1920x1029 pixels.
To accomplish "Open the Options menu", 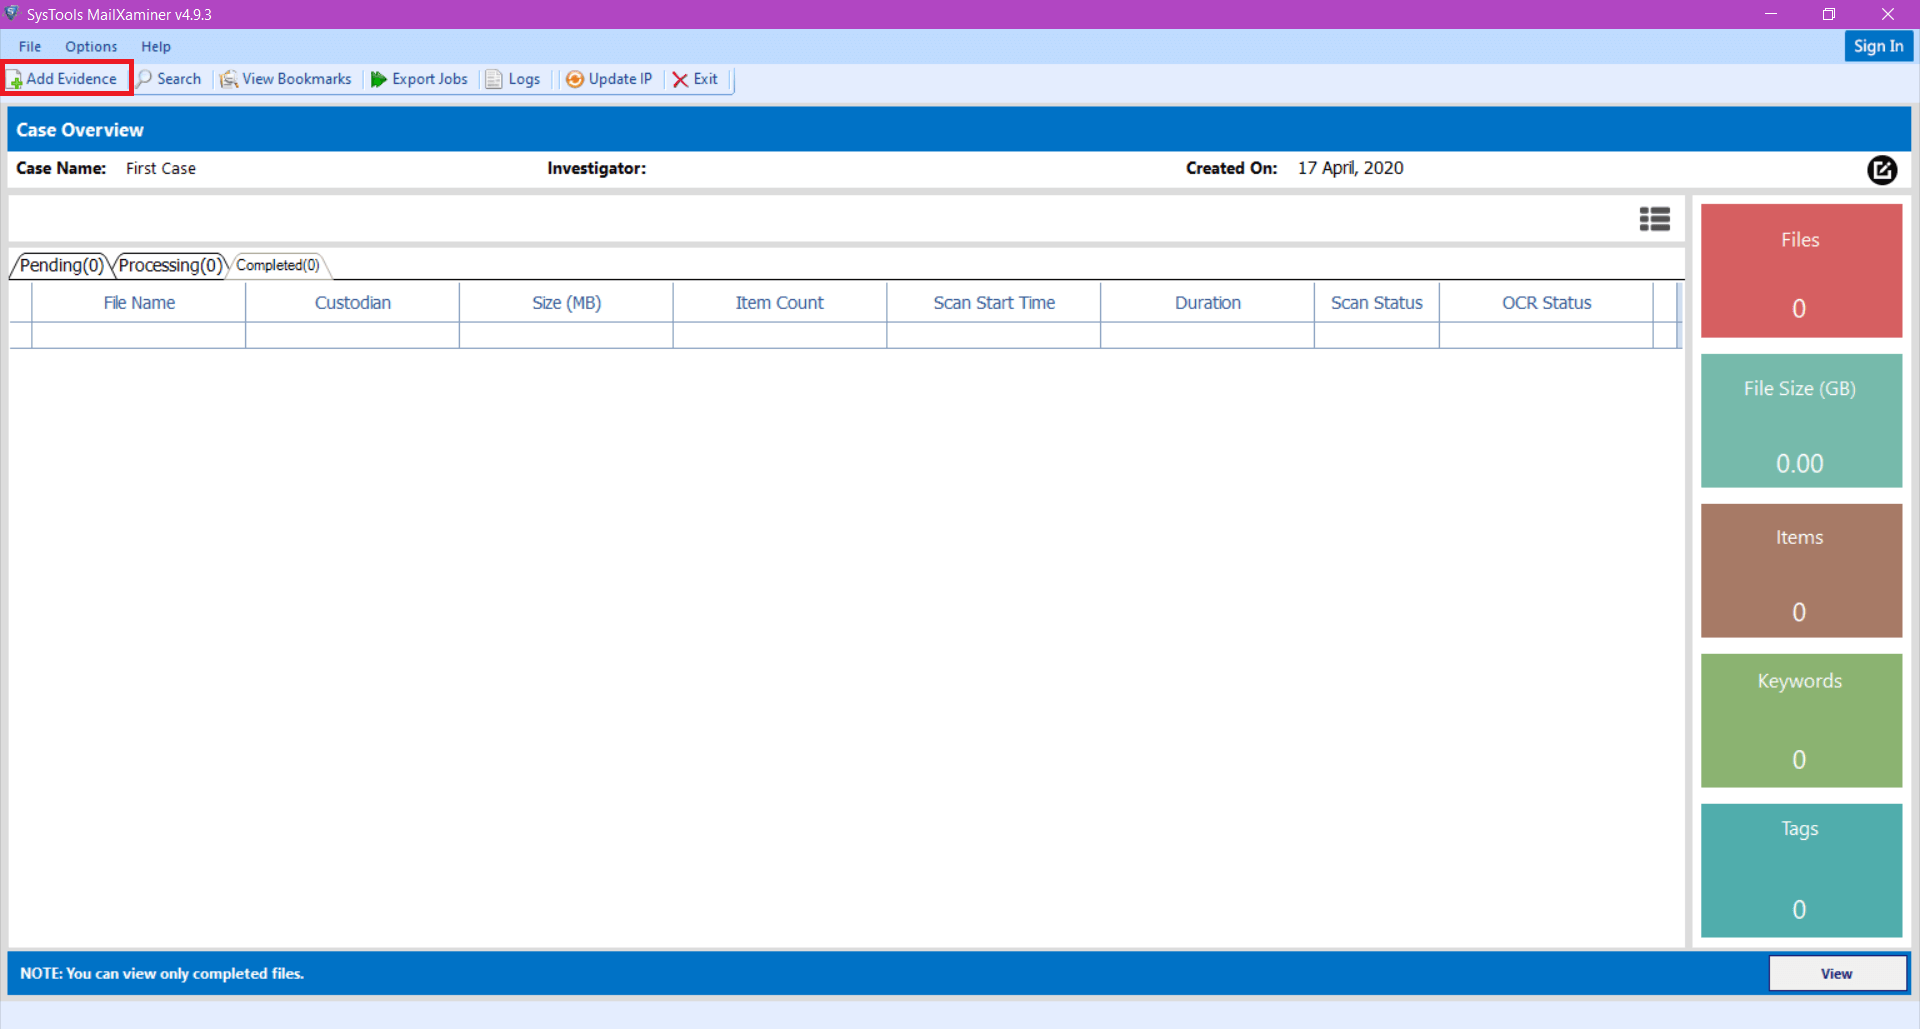I will pyautogui.click(x=91, y=46).
